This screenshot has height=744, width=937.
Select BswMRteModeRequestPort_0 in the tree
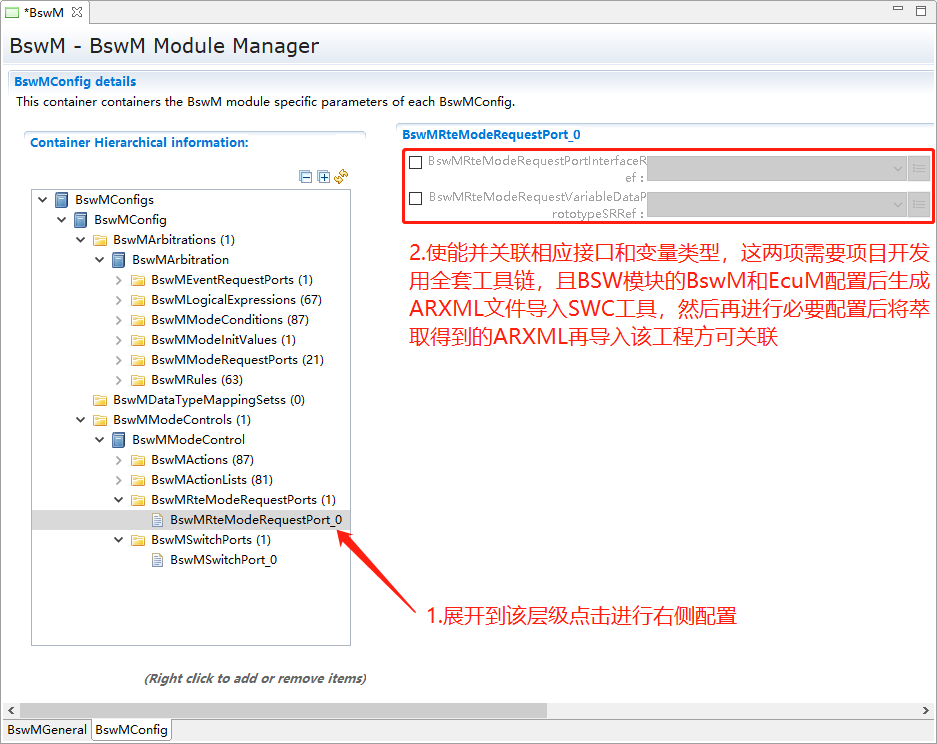(x=255, y=520)
